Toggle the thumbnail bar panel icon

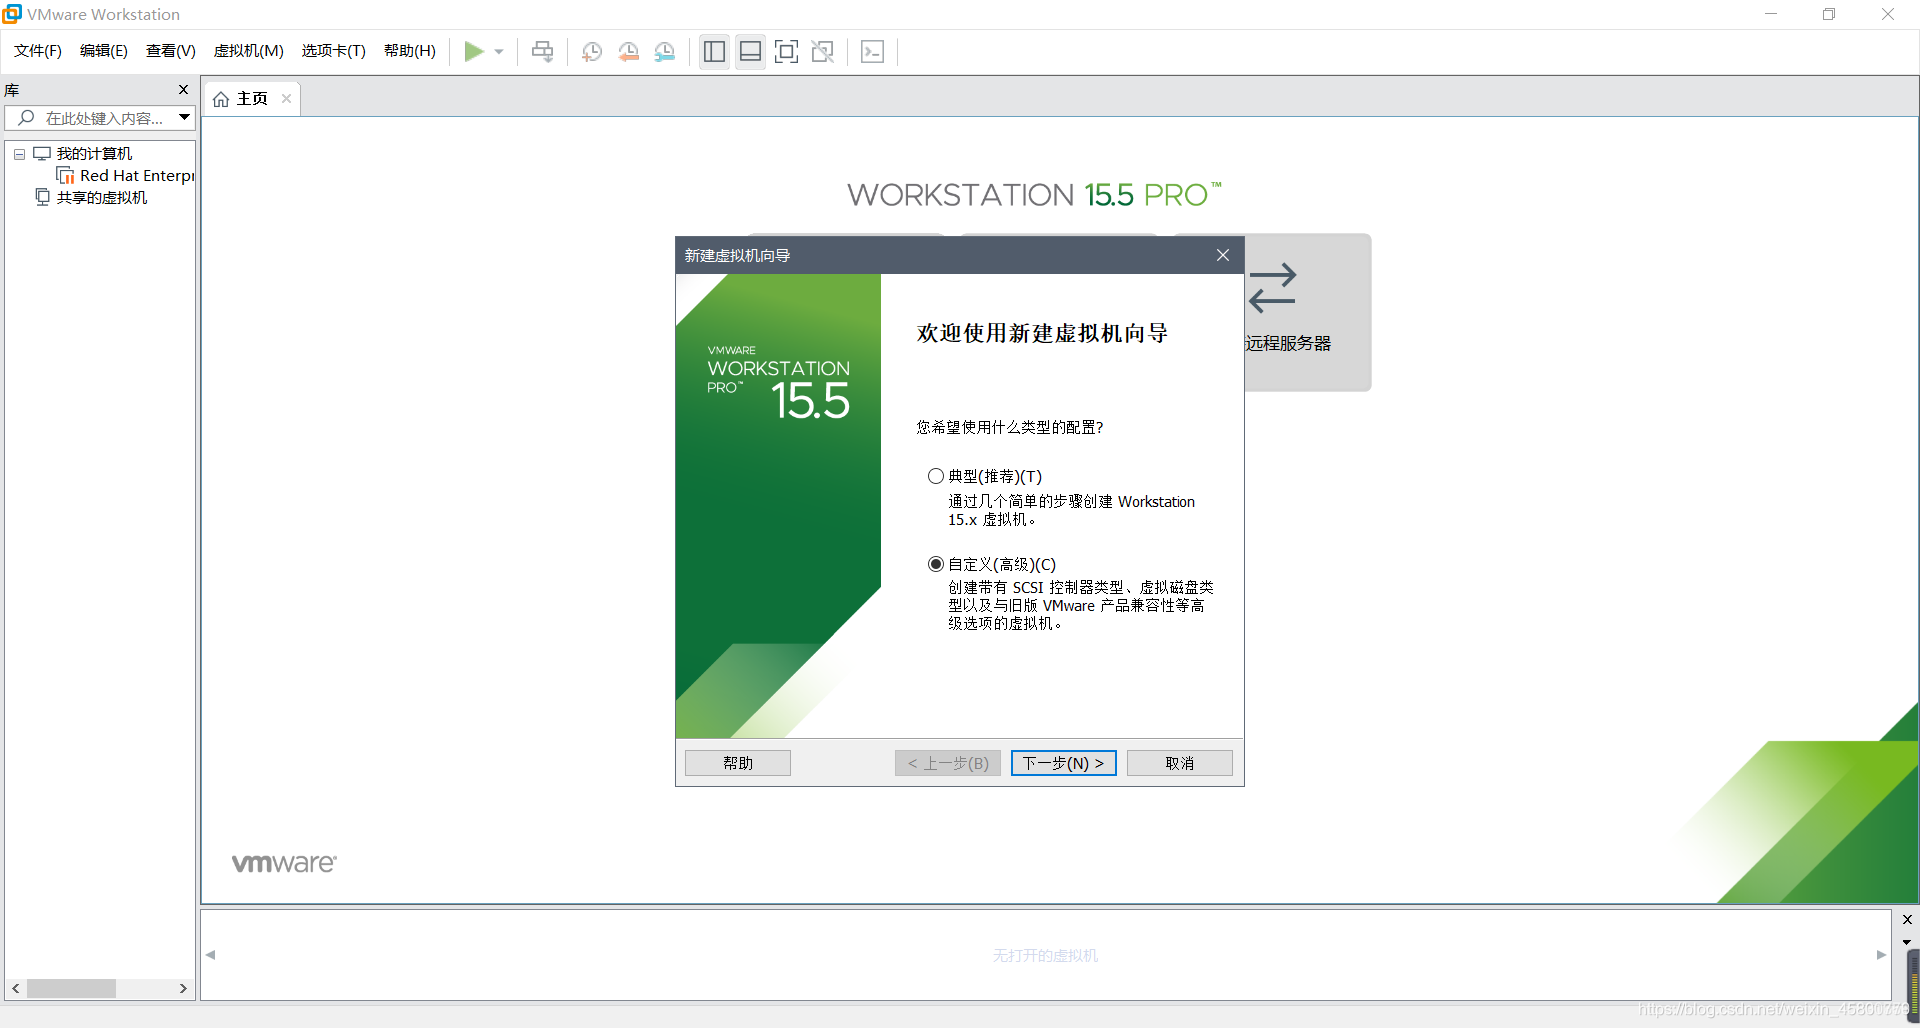pos(750,51)
